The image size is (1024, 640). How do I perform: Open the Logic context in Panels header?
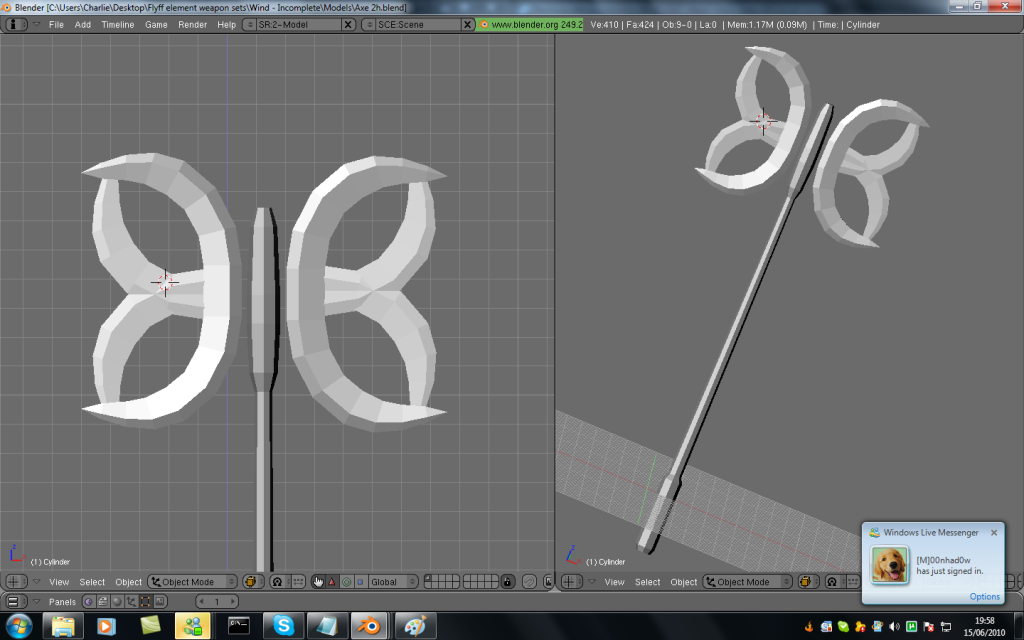pyautogui.click(x=89, y=601)
